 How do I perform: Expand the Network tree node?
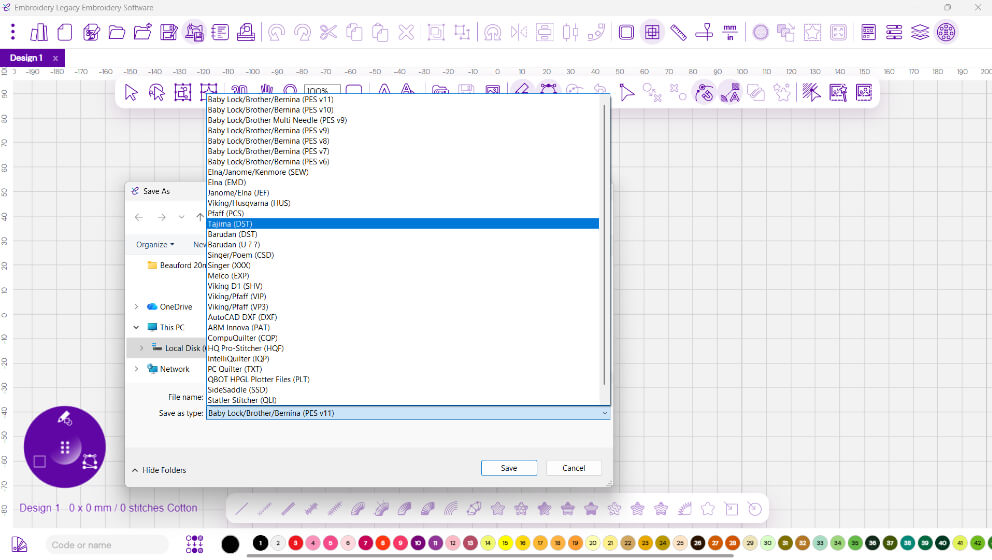pos(137,368)
